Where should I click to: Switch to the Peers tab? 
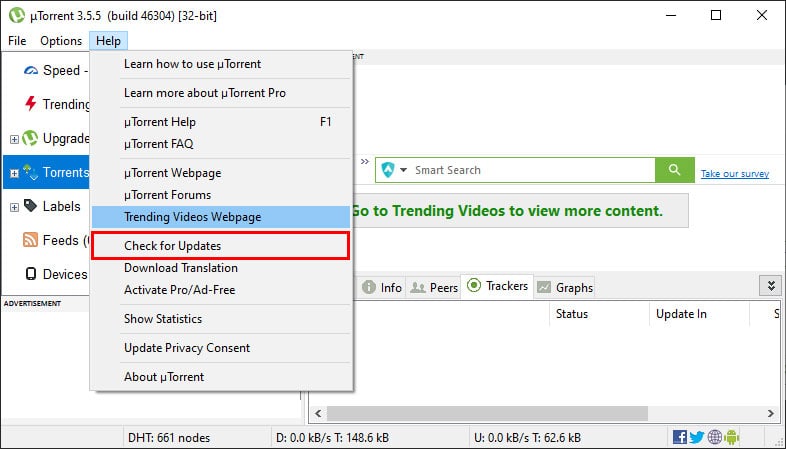(434, 288)
